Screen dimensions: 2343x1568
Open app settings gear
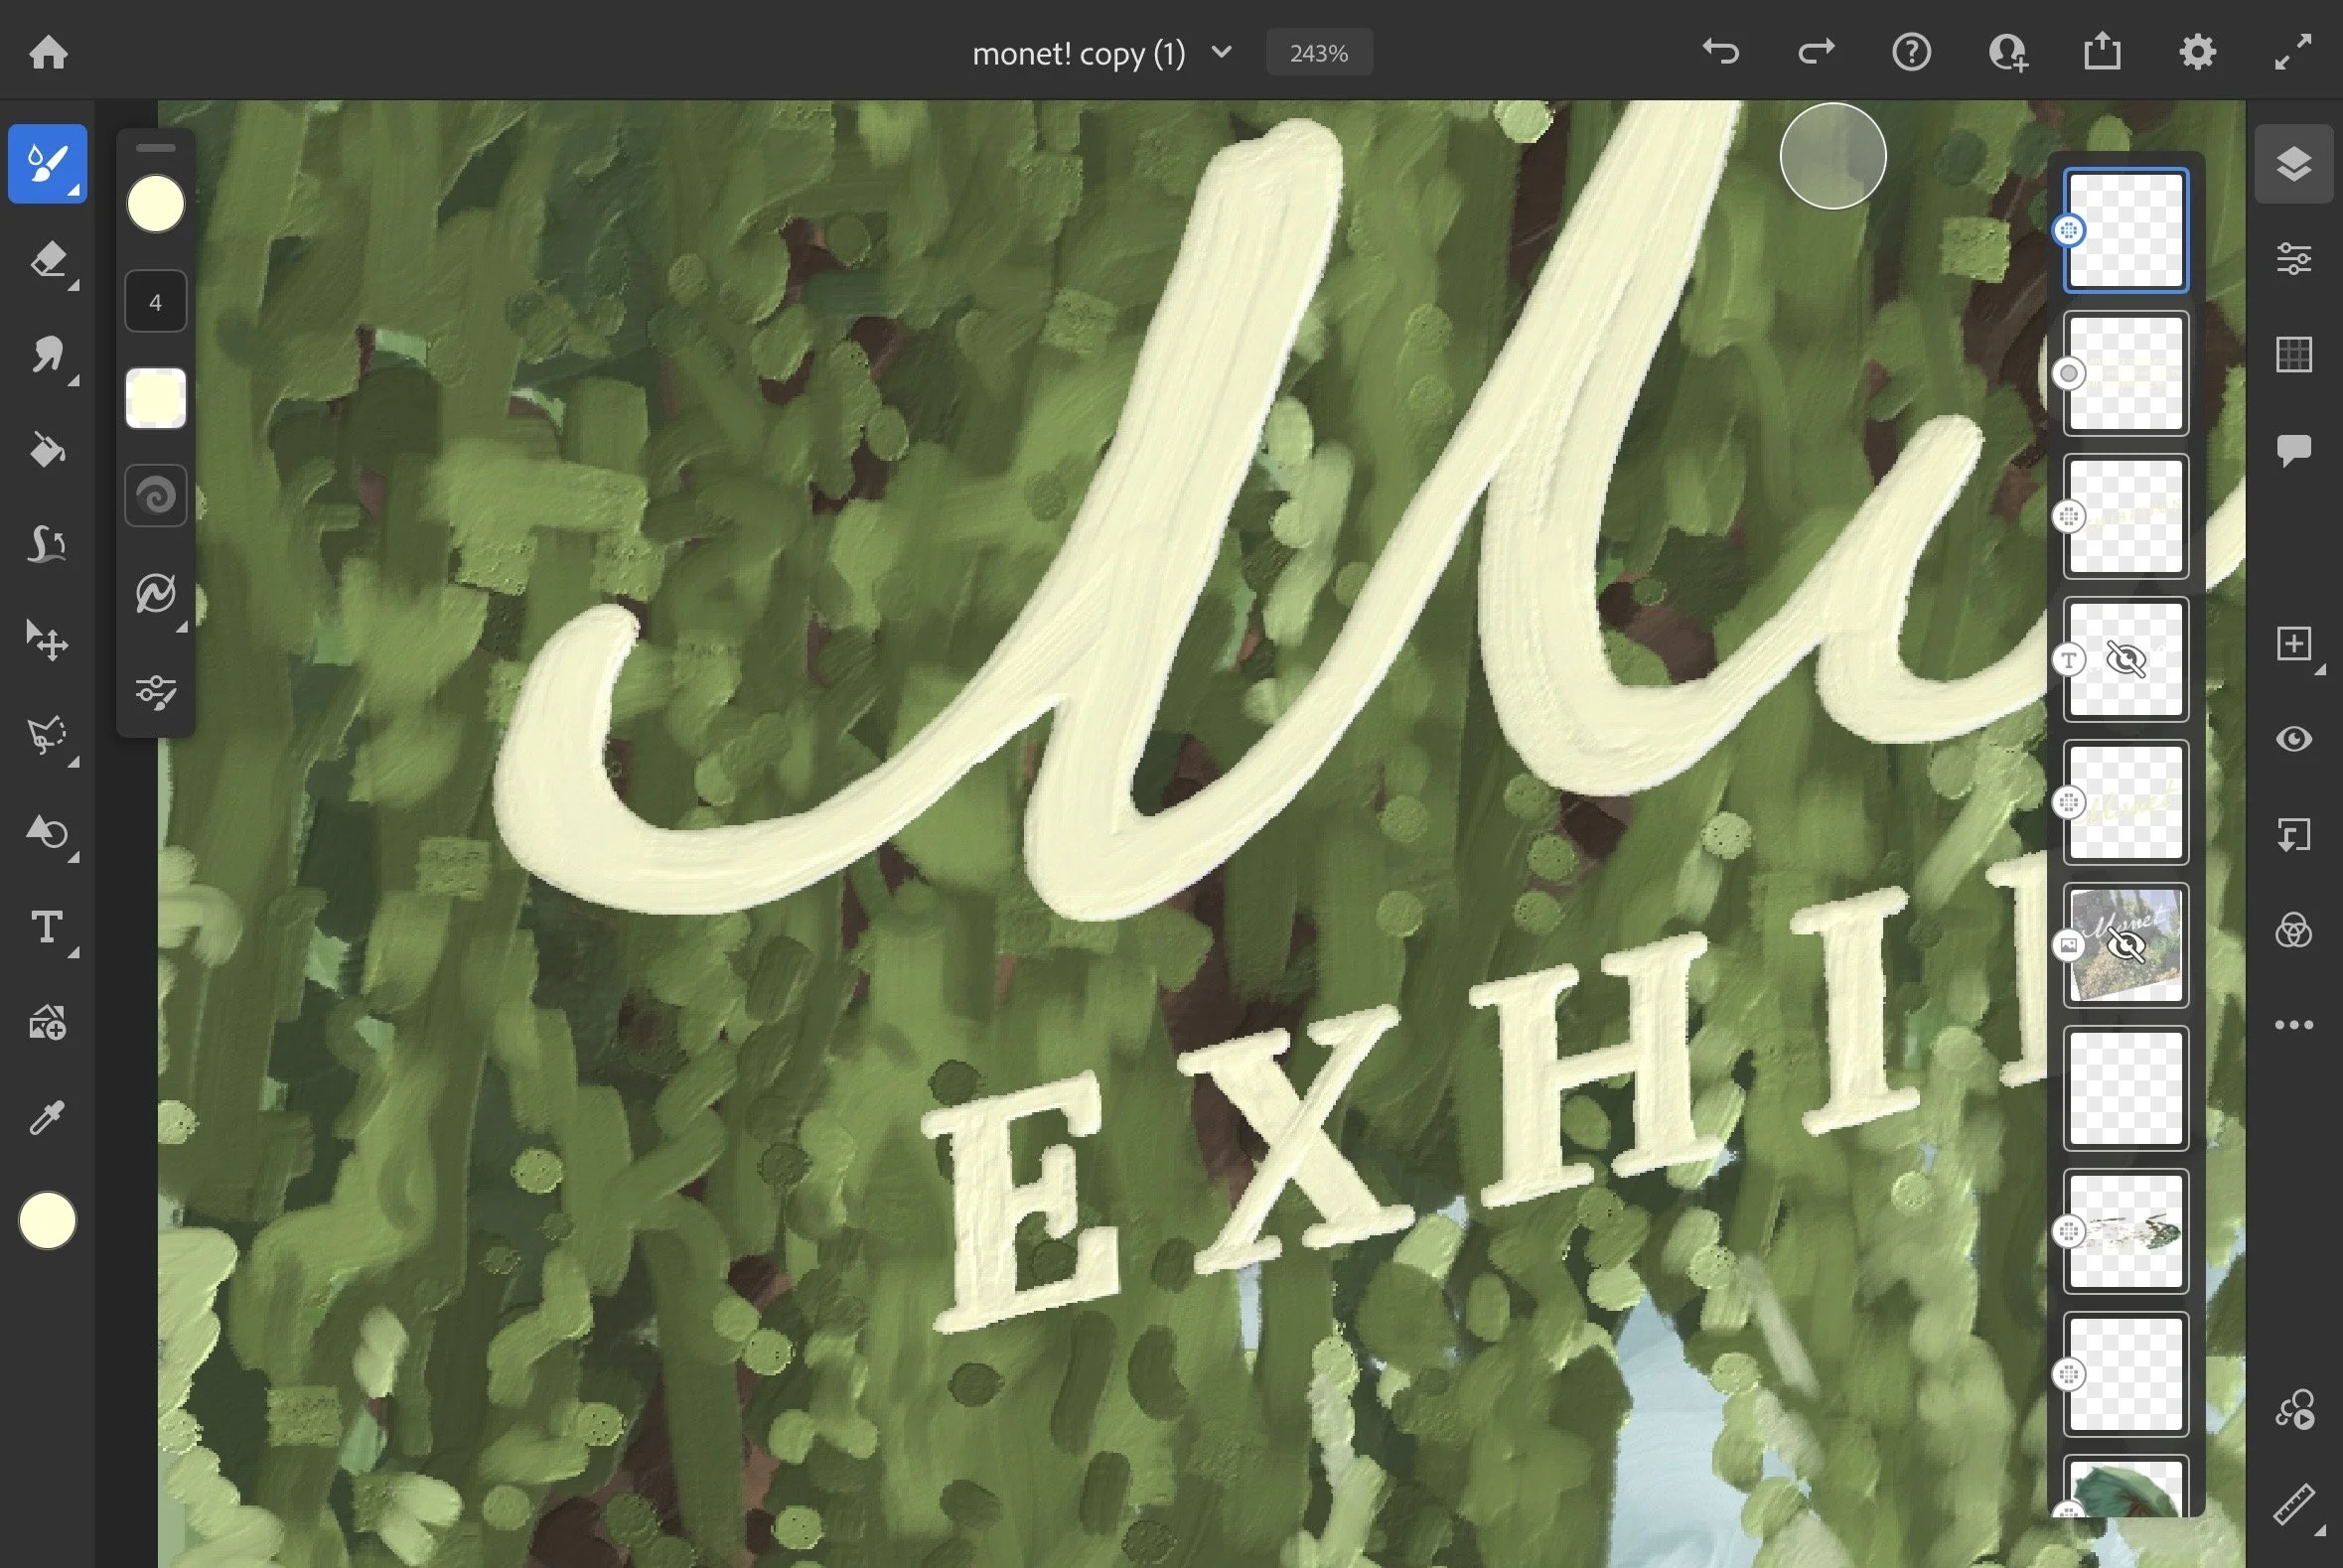(x=2197, y=52)
